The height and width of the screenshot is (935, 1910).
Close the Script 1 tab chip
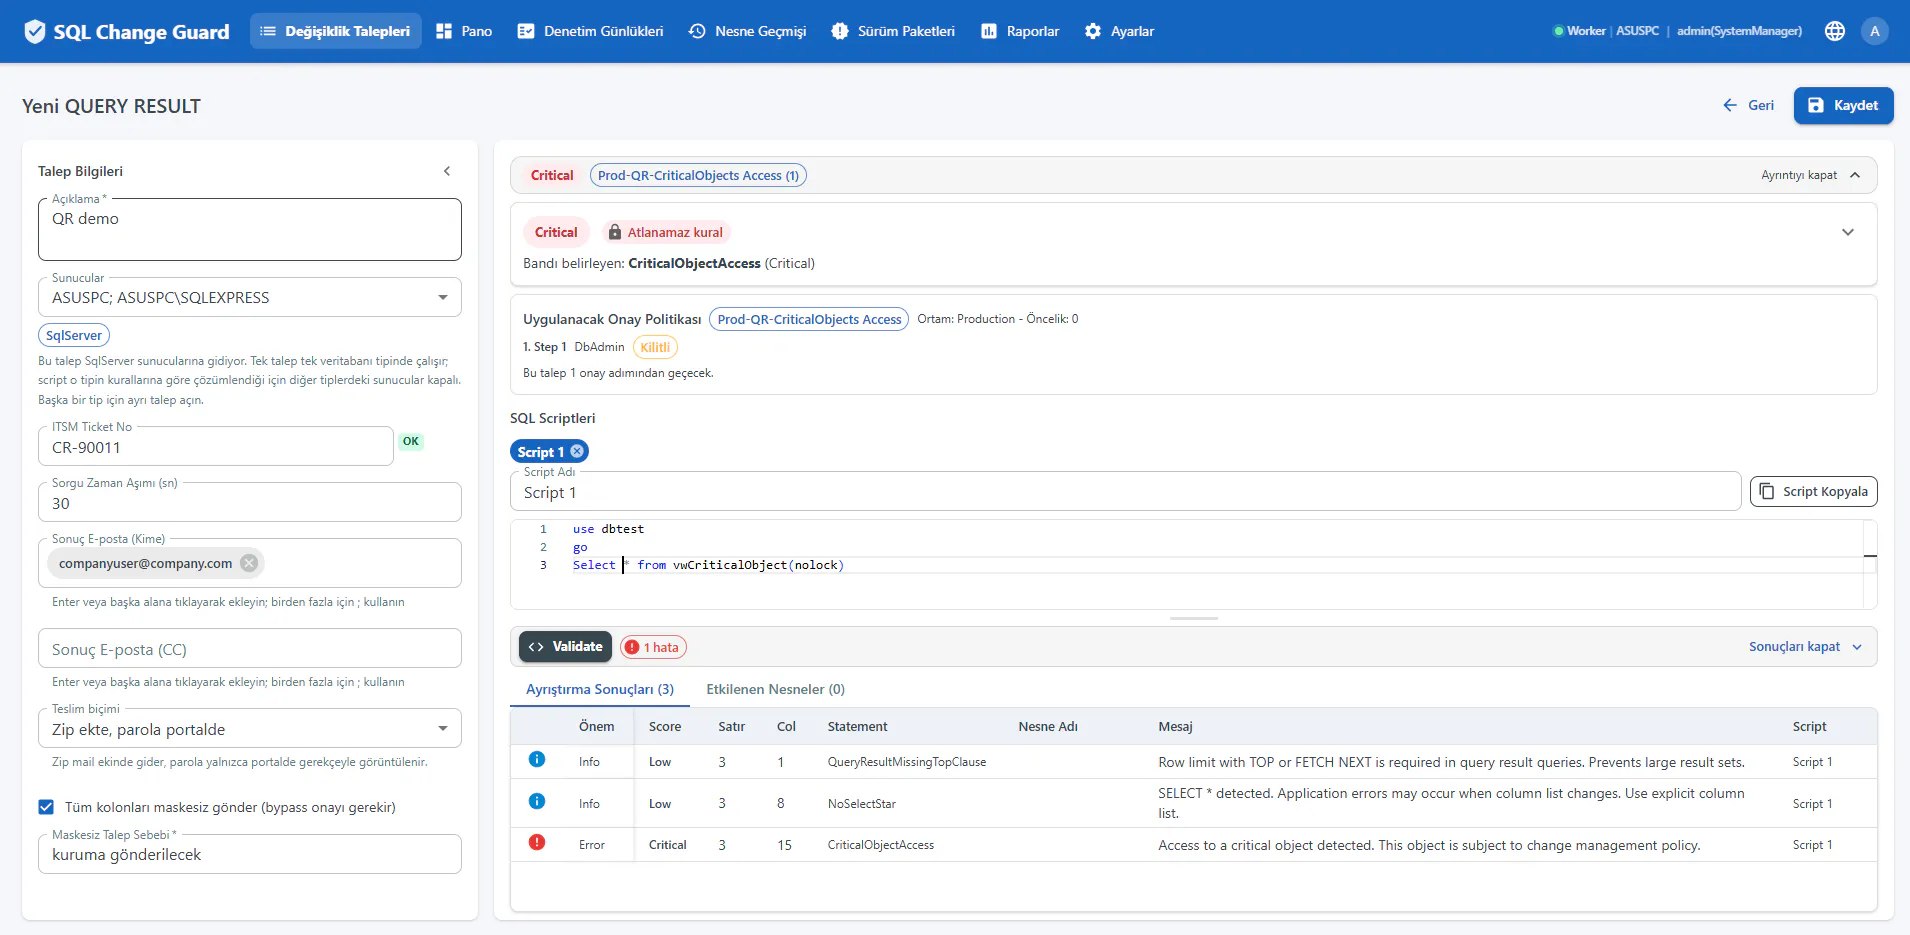point(577,452)
